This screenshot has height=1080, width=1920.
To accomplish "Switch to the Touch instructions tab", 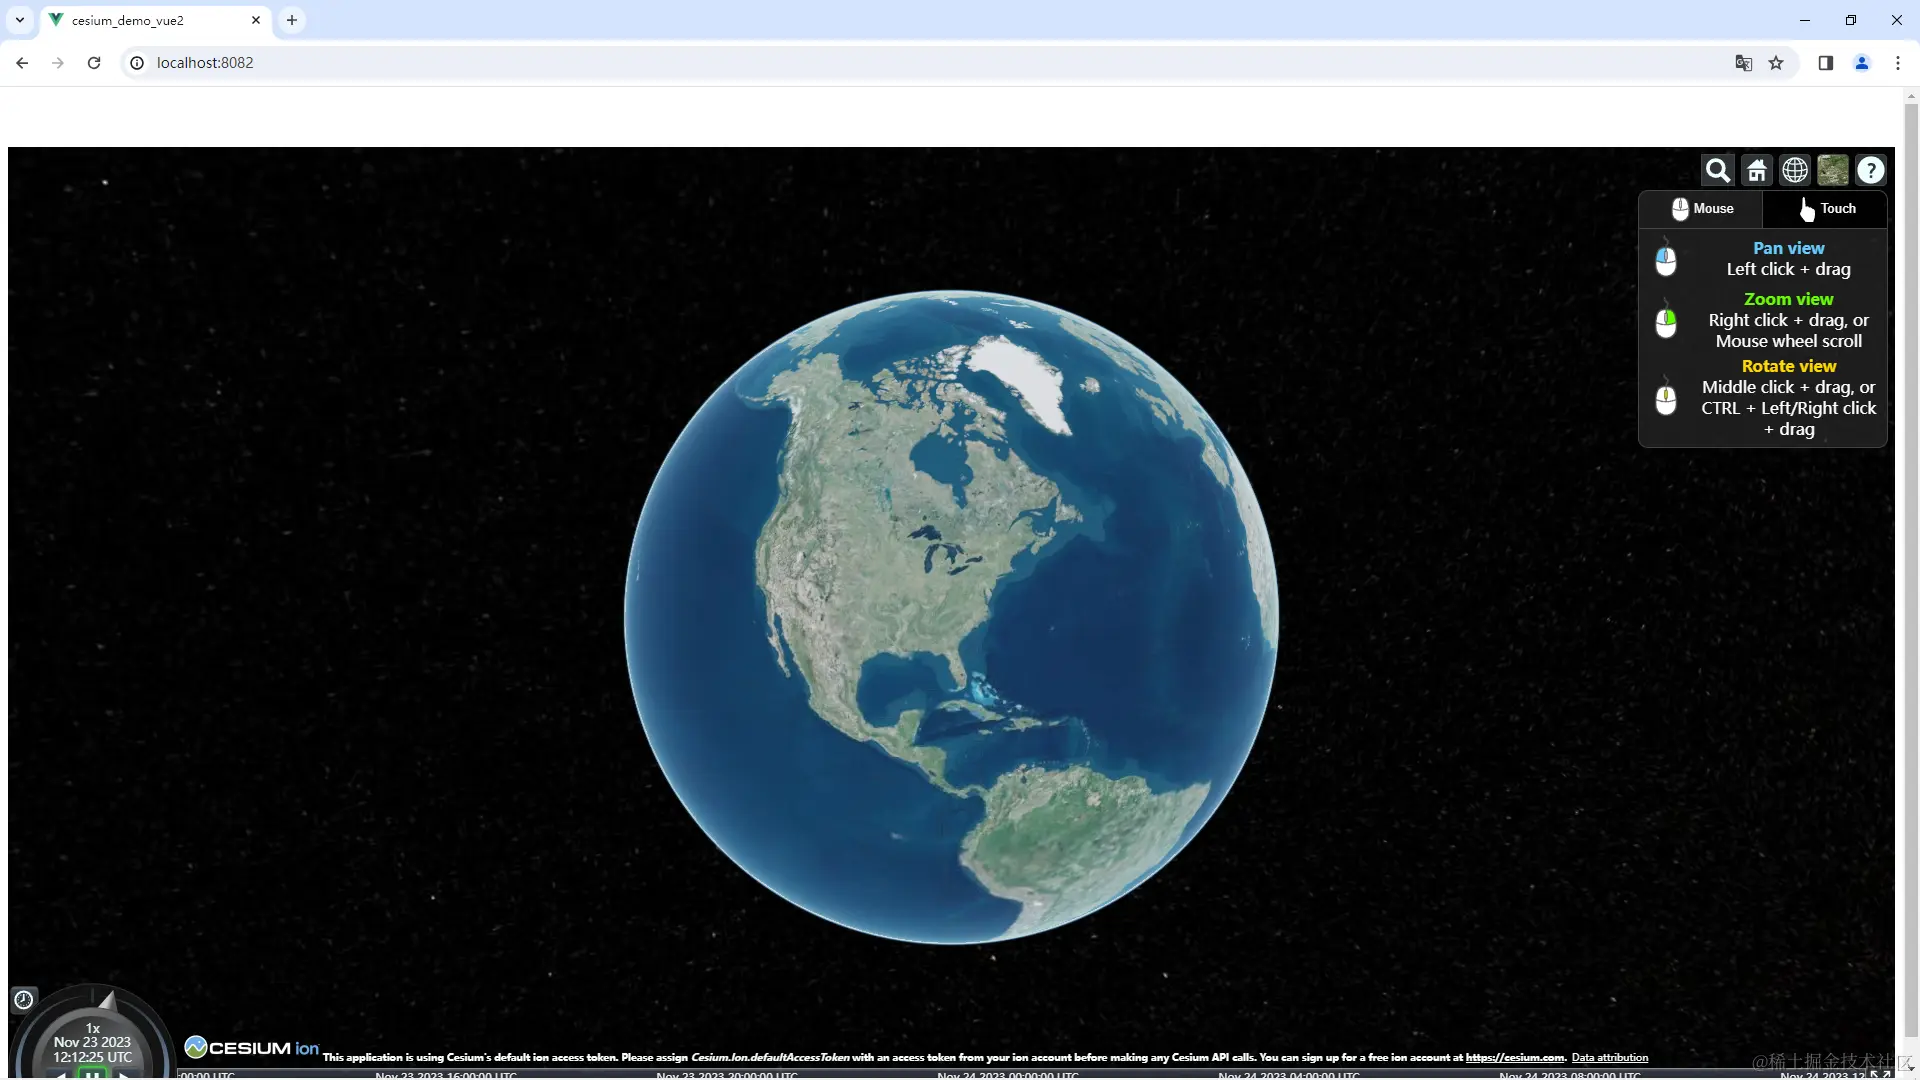I will tap(1825, 209).
